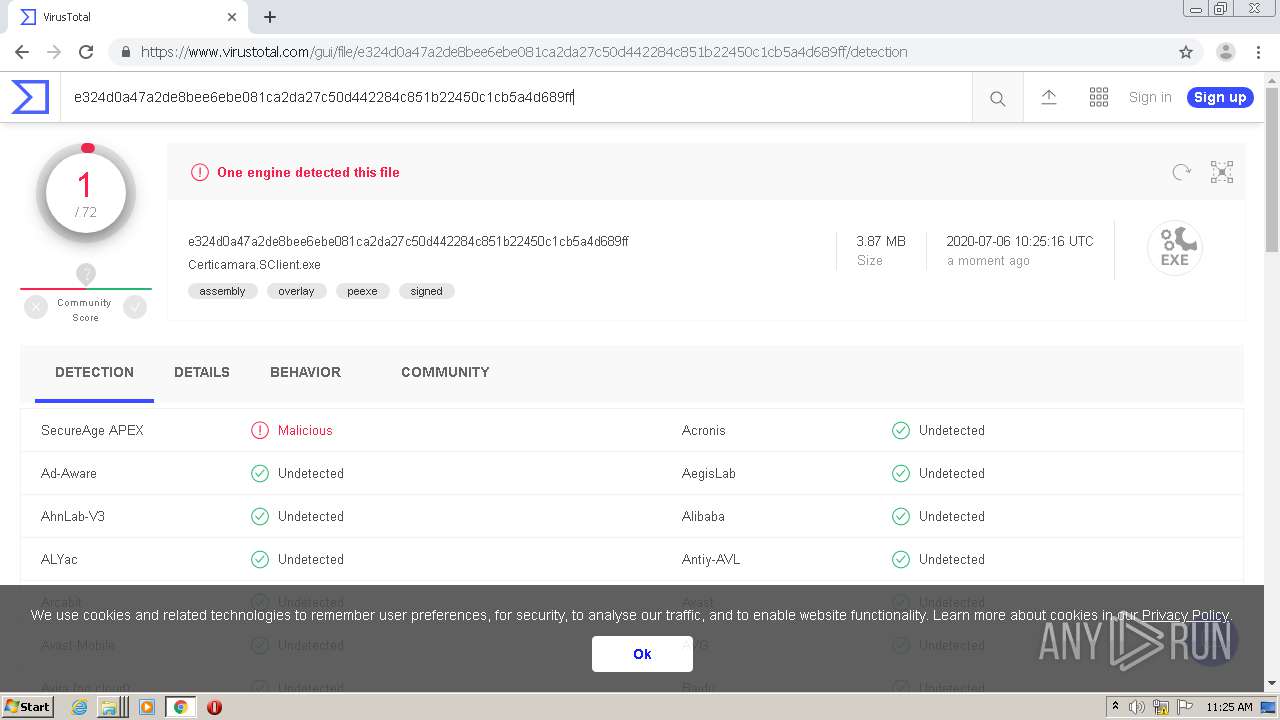This screenshot has height=720, width=1280.
Task: Click the Malicious warning icon for SecureAge APEX
Action: click(260, 430)
